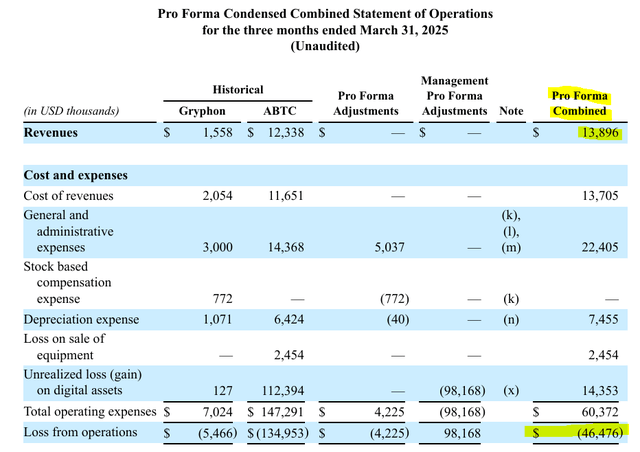Click the 'ABTC' column header
Screen dimensions: 640x452
pyautogui.click(x=280, y=111)
